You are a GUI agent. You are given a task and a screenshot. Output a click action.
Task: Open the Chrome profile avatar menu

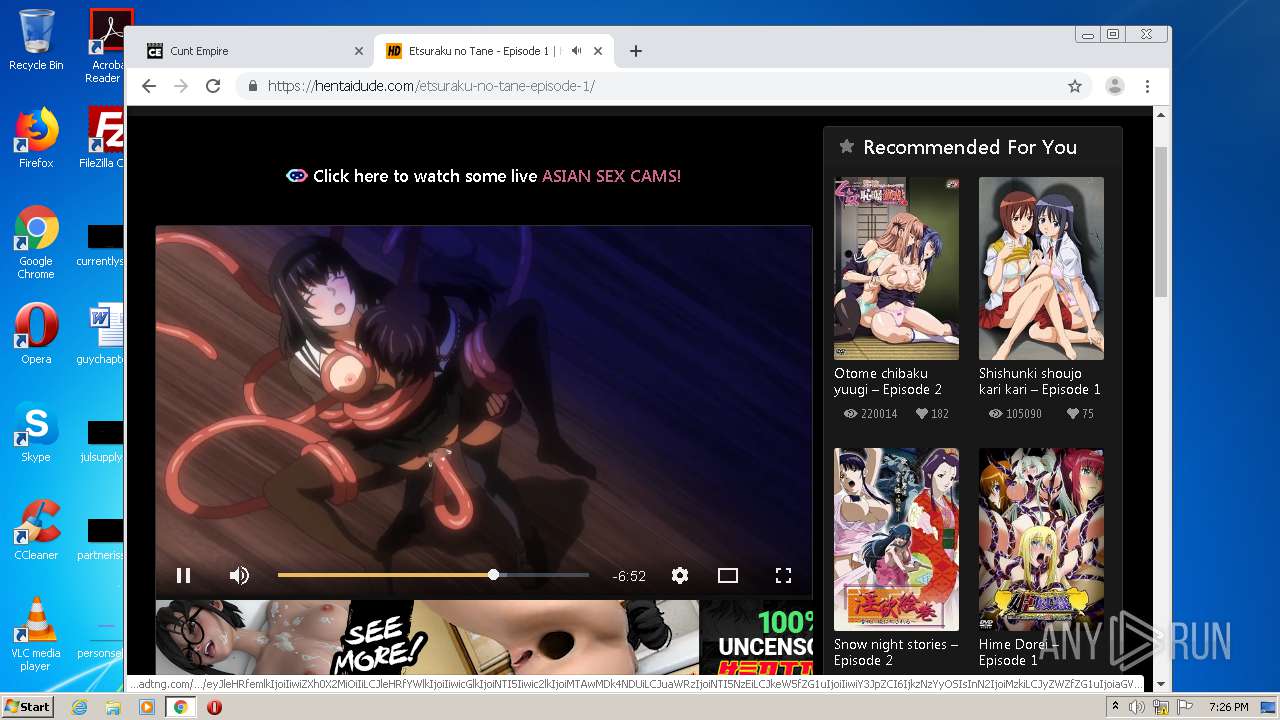tap(1114, 86)
